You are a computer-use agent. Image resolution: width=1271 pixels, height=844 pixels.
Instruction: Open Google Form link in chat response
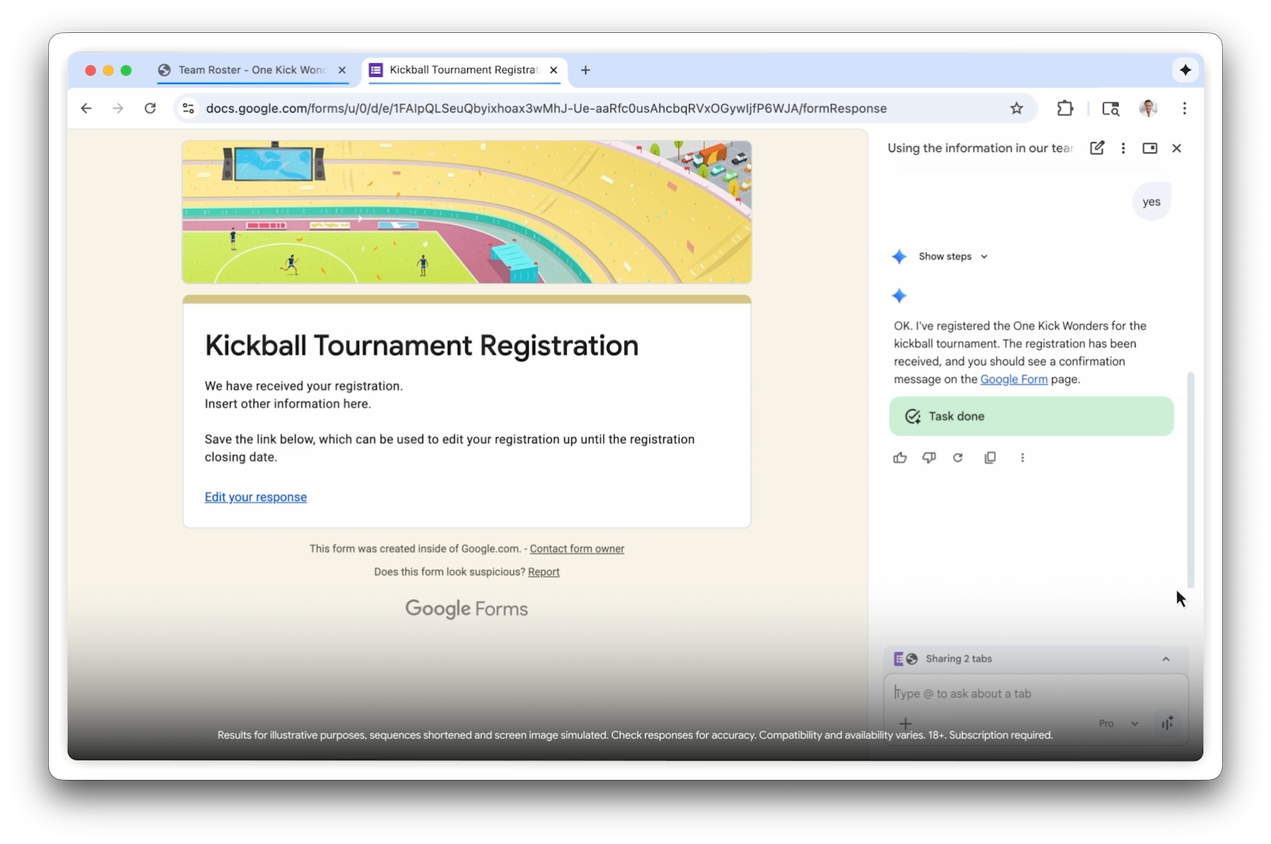click(1014, 380)
